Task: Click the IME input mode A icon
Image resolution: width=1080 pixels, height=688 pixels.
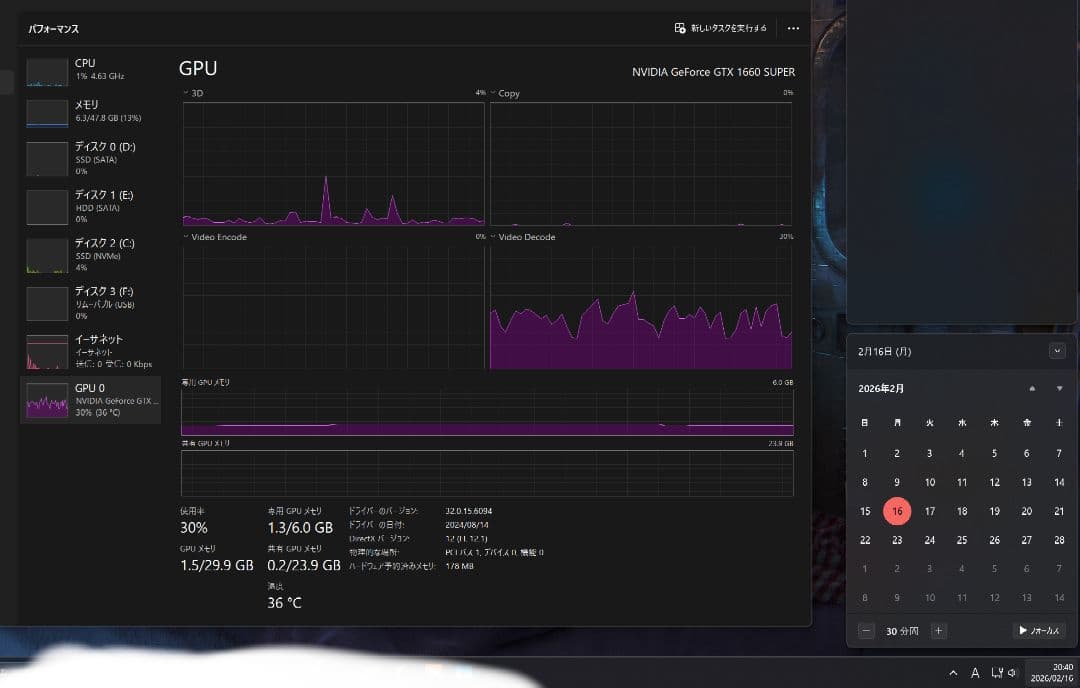Action: [975, 673]
